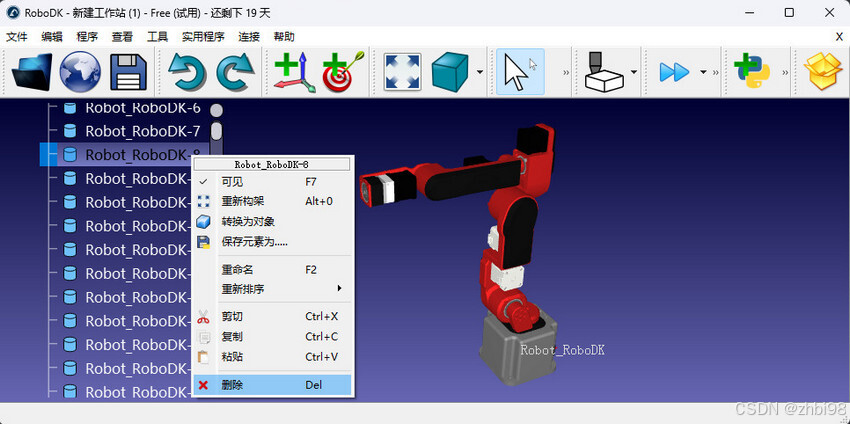
Task: Click the RoboDK logo in title bar
Action: click(x=14, y=12)
